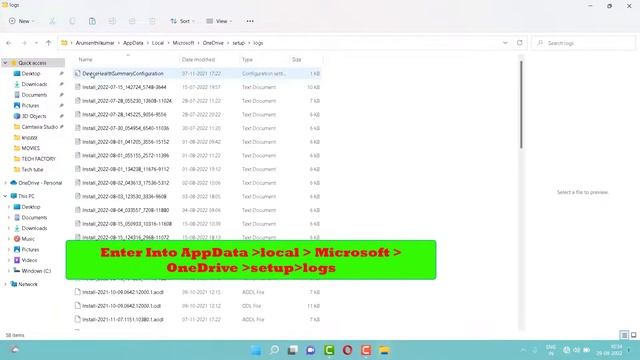Click the Share toolbar icon
Viewport: 640px width, 360px height.
tap(132, 21)
